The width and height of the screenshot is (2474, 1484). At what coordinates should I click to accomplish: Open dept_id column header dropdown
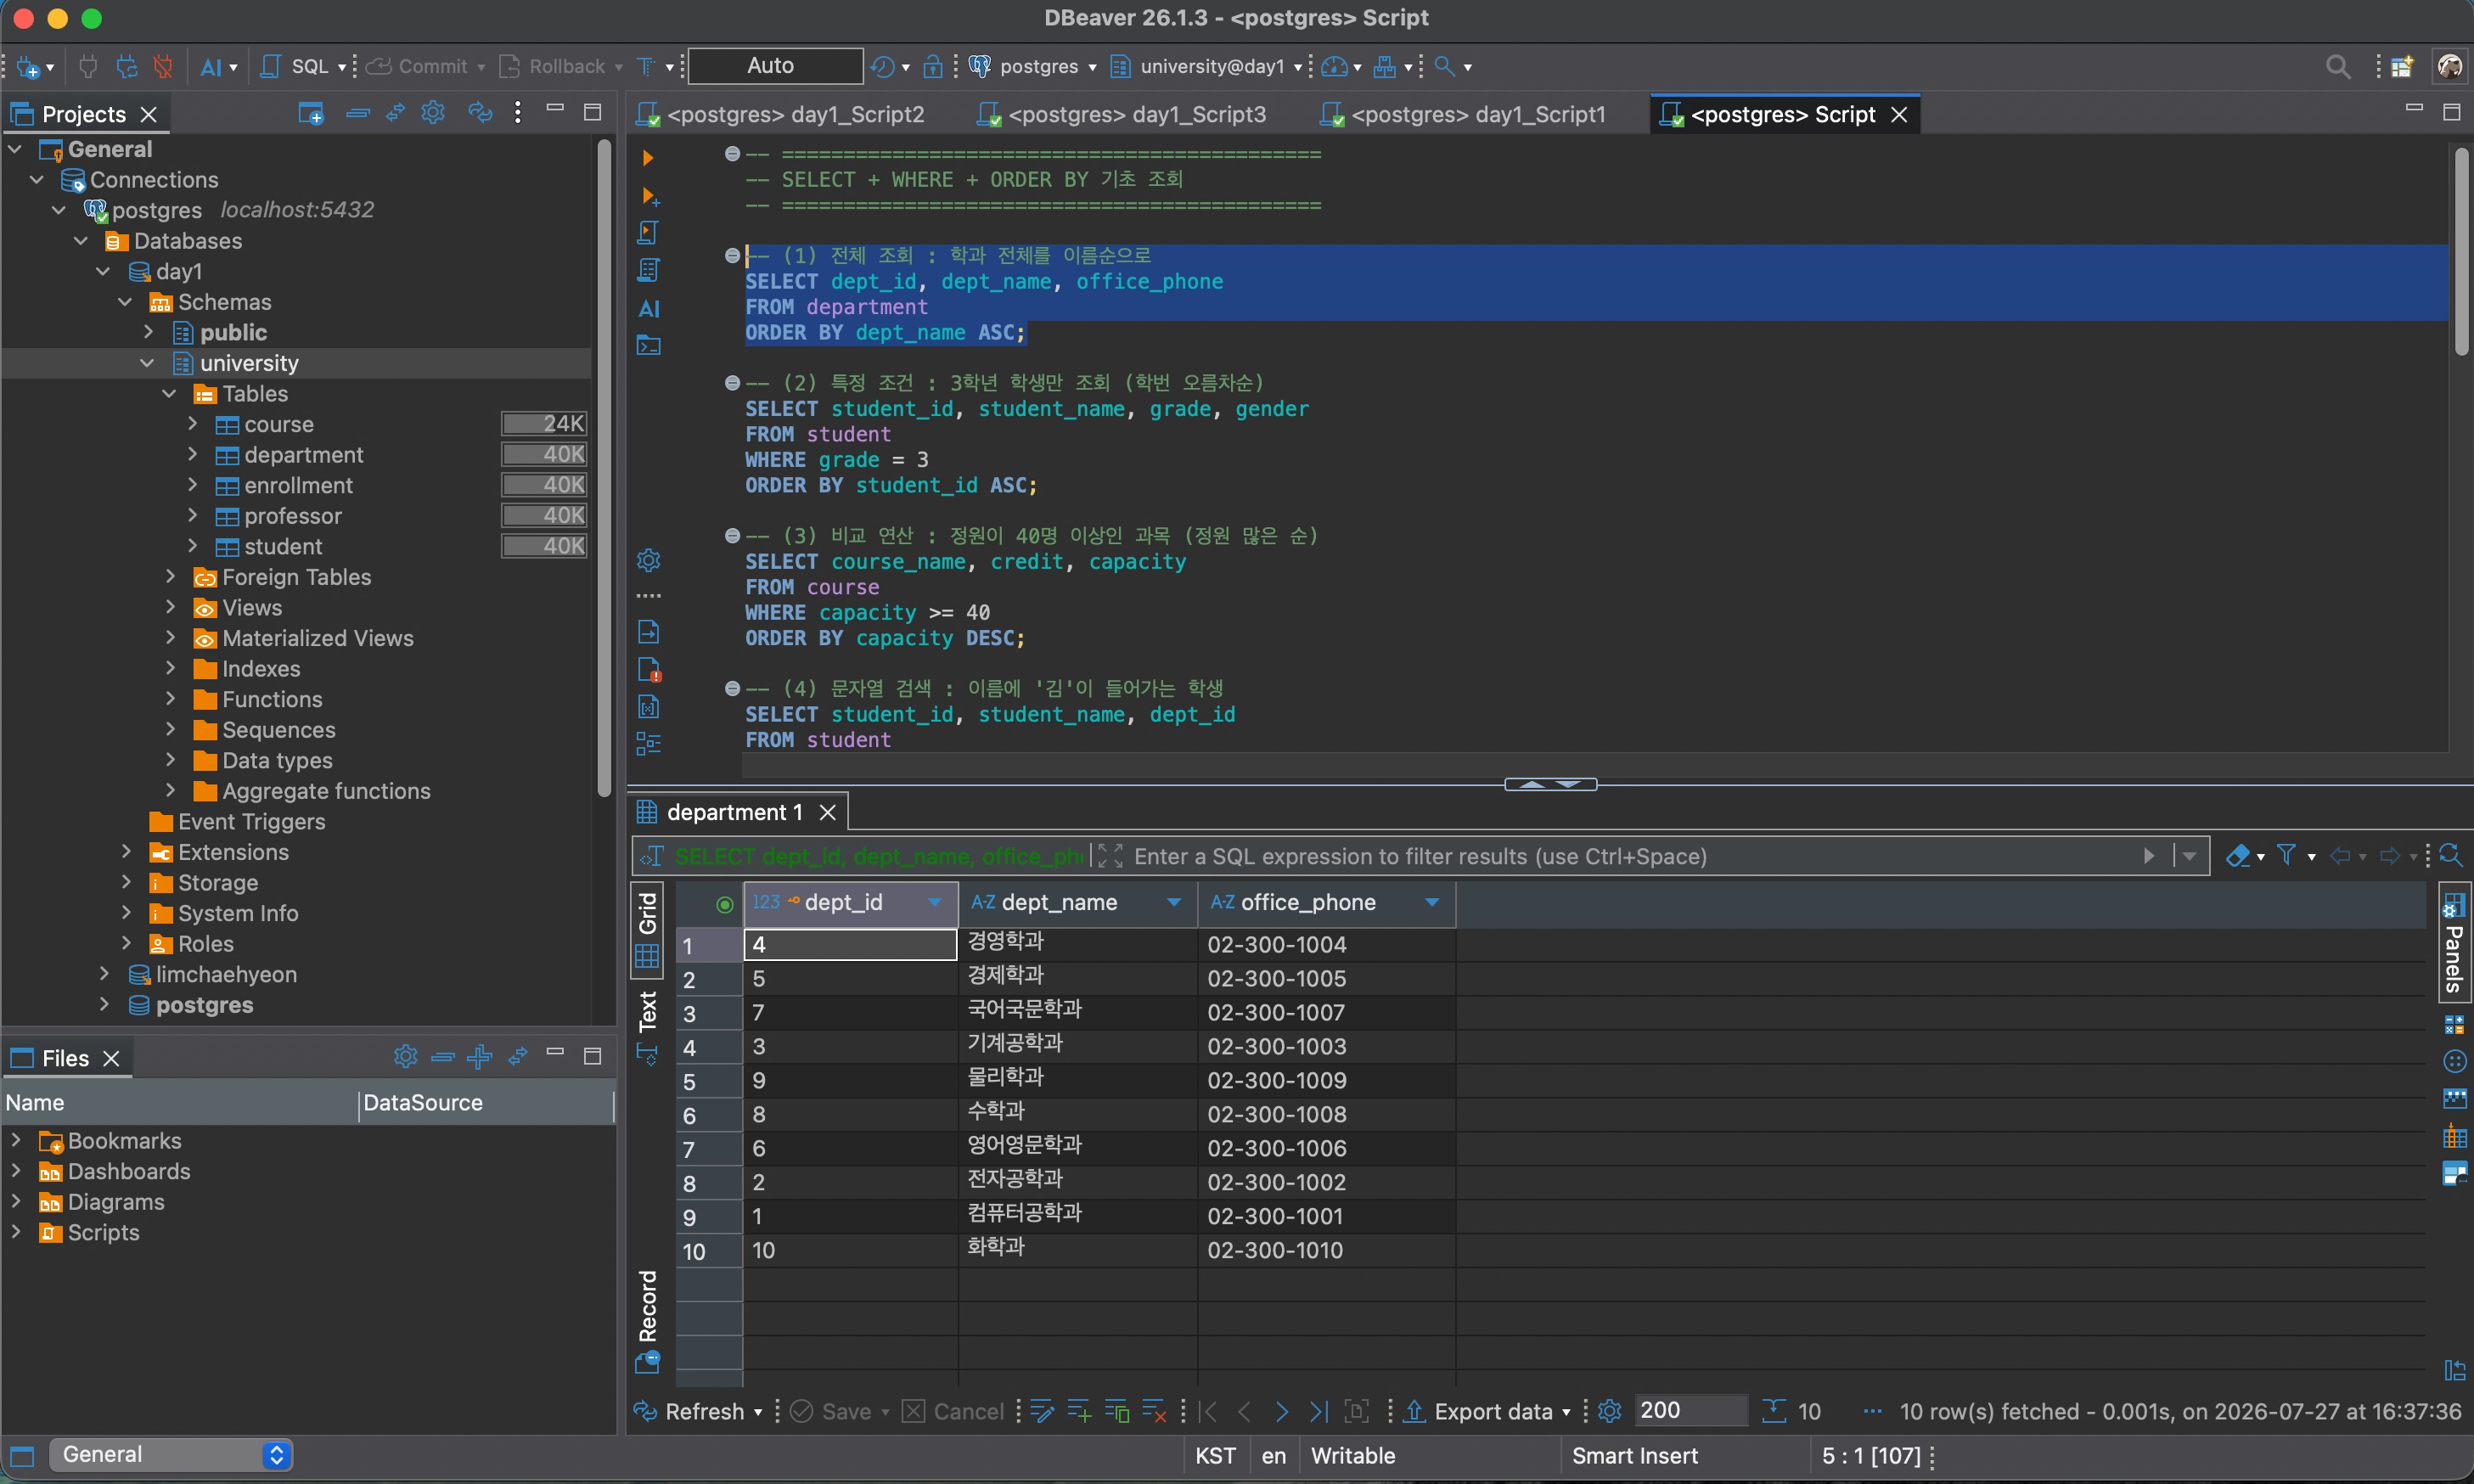point(934,902)
